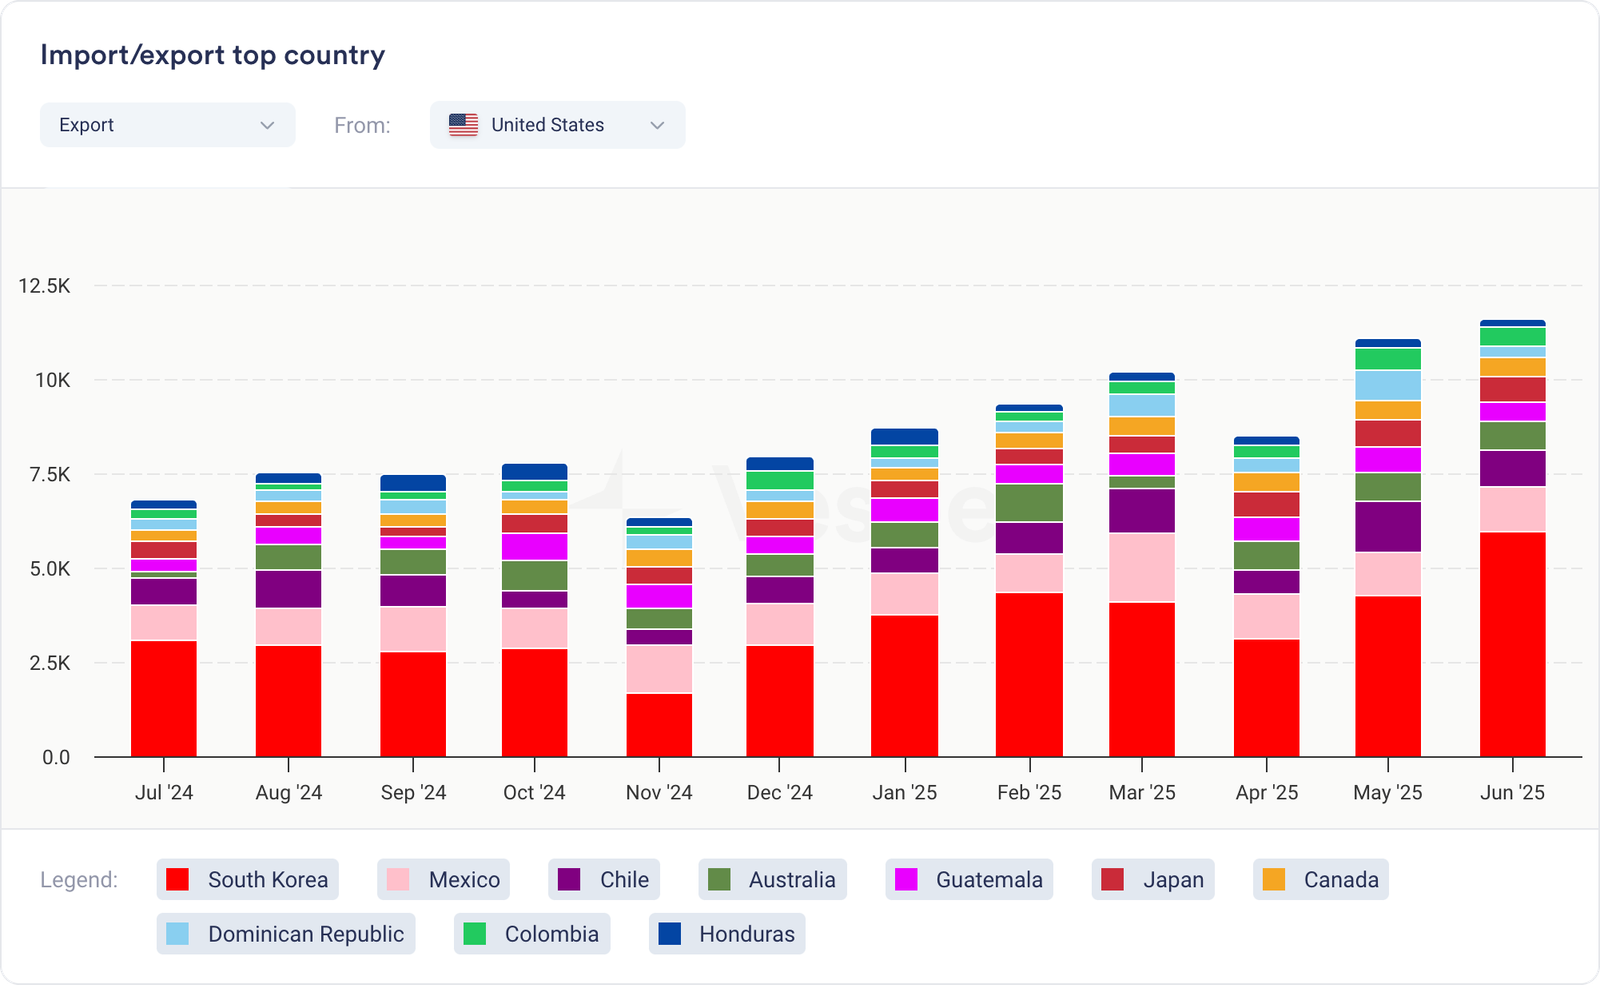Toggle South Korea legend item

[248, 880]
